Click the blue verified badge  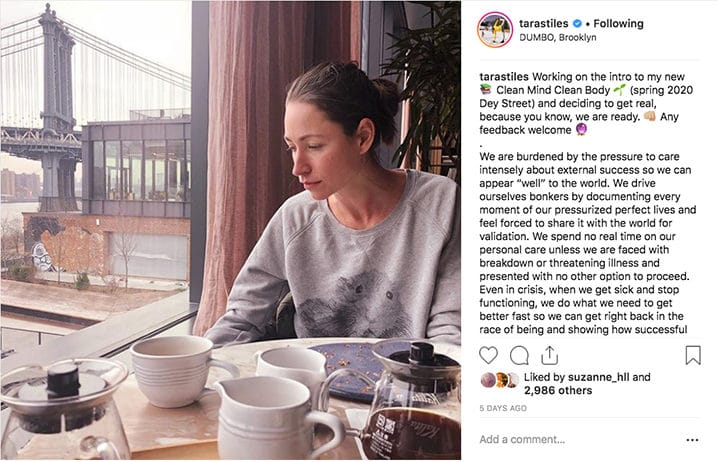577,23
